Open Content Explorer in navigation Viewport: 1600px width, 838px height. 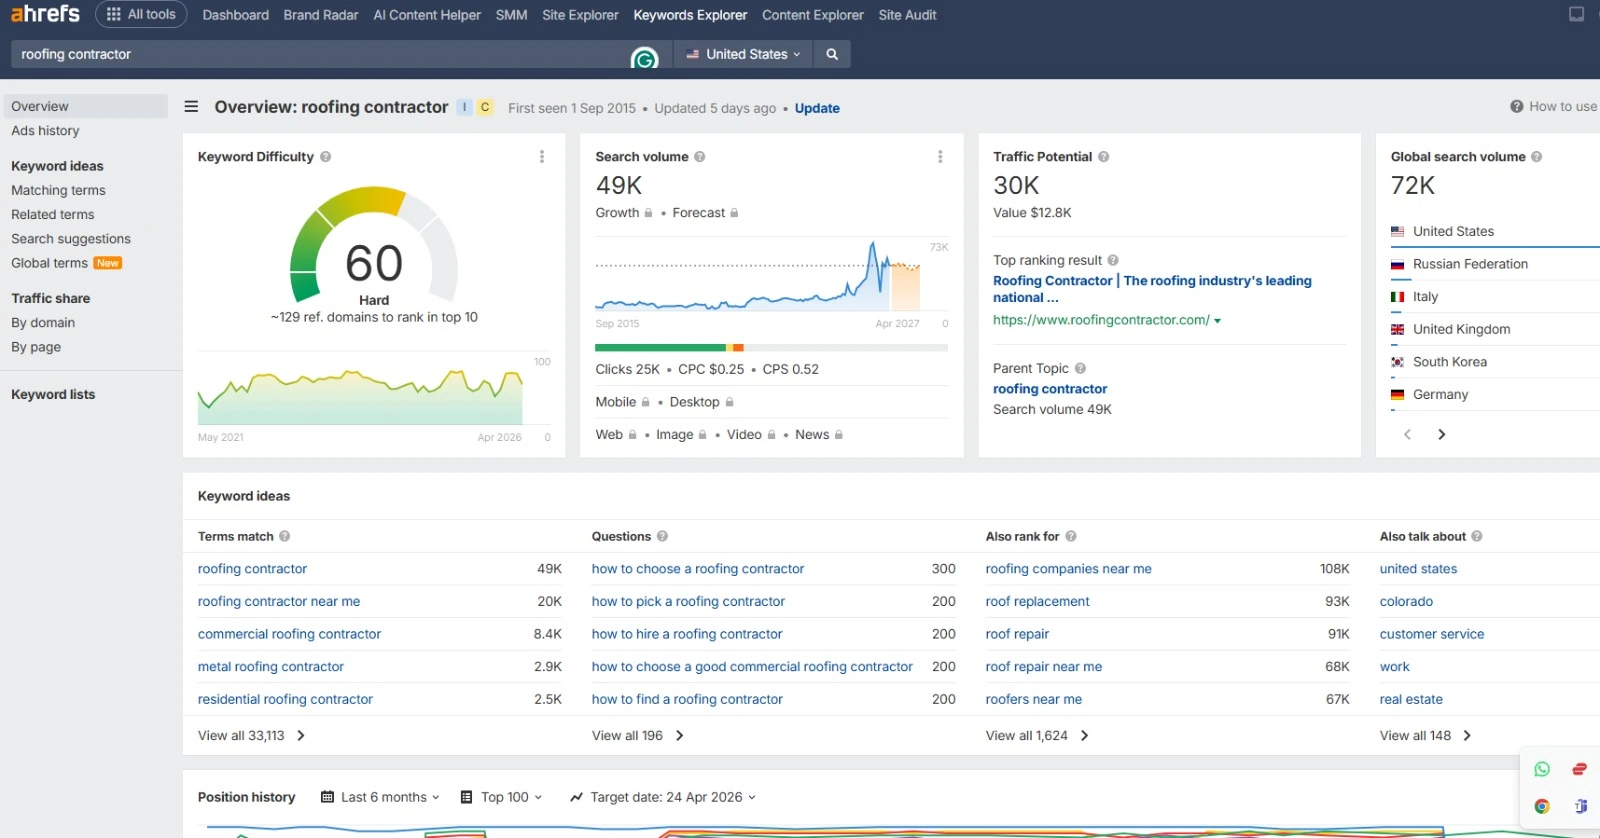813,15
